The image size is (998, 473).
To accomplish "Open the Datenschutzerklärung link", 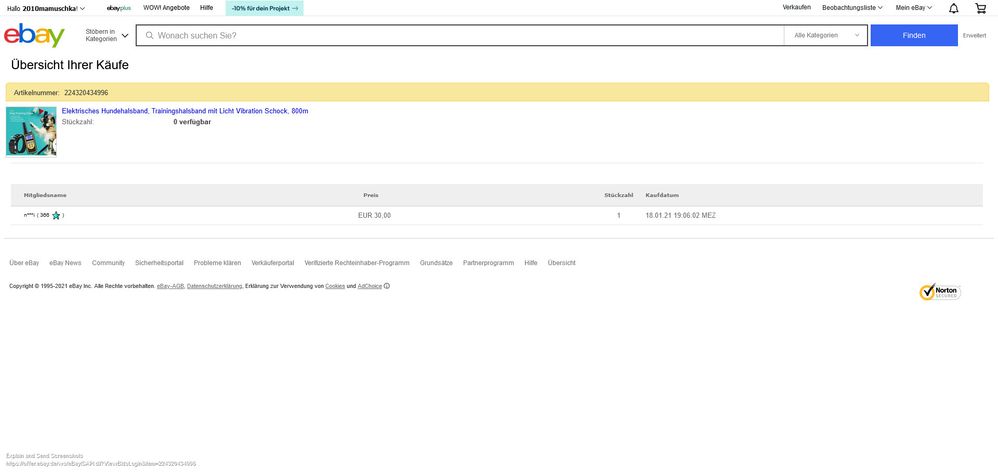I will 214,286.
